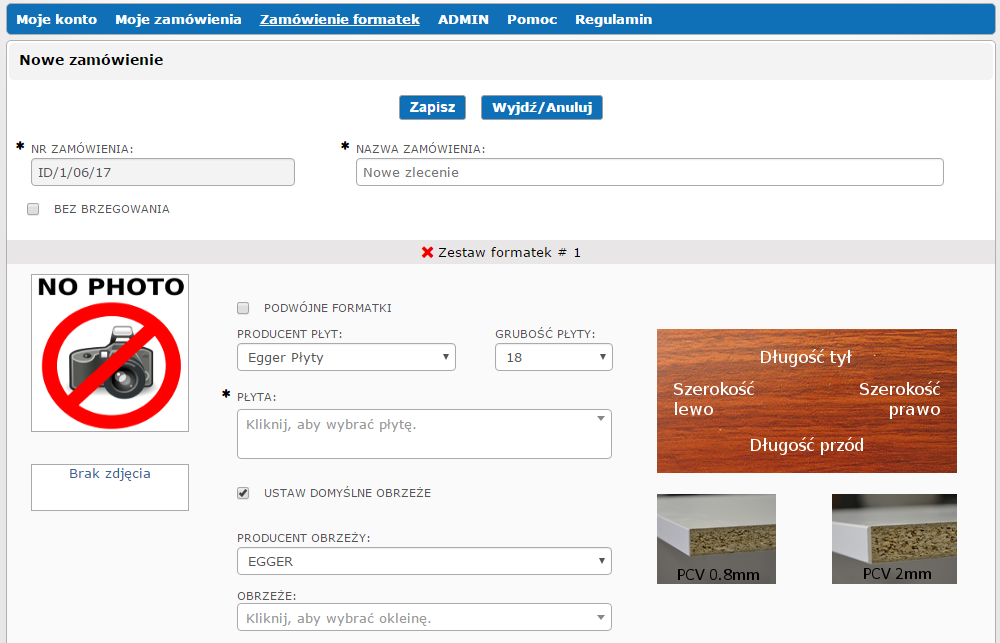The image size is (1000, 643).
Task: Select the PCV 2mm edge thumbnail
Action: [x=894, y=538]
